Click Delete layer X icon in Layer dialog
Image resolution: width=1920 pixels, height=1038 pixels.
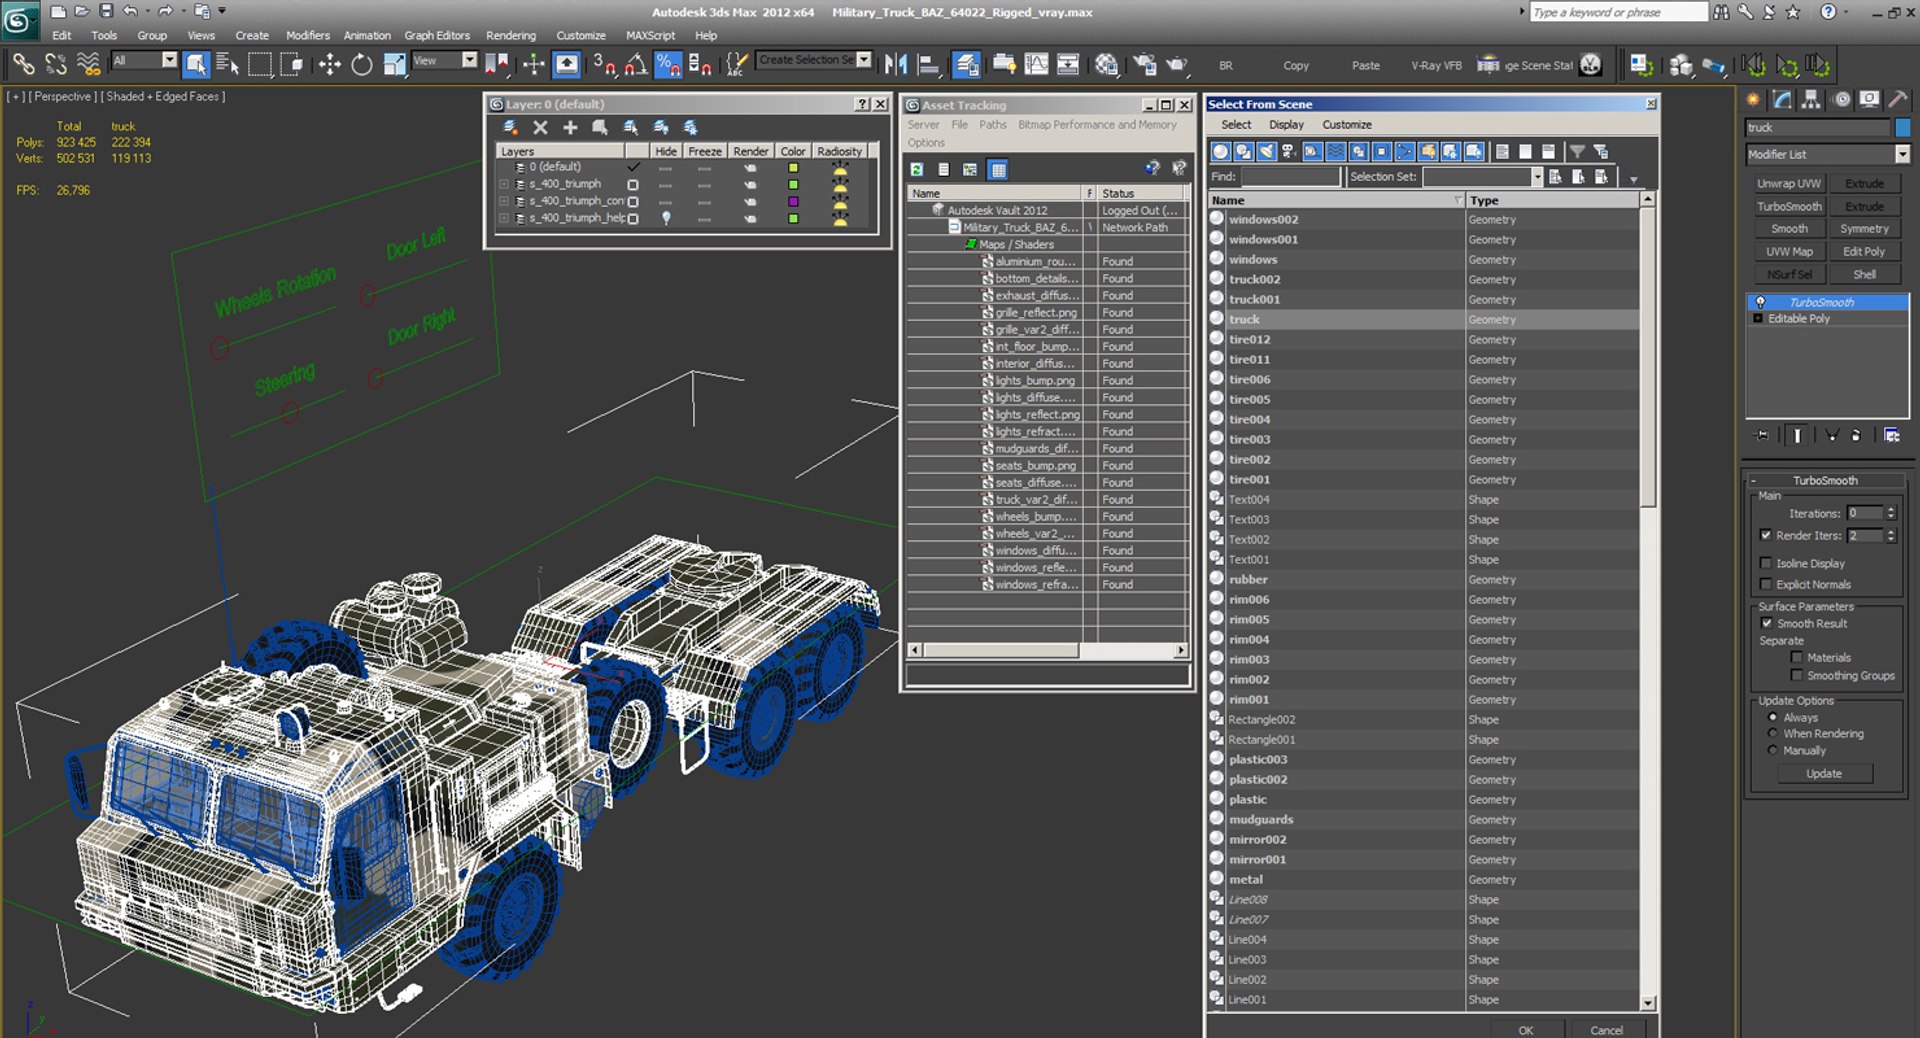point(540,127)
